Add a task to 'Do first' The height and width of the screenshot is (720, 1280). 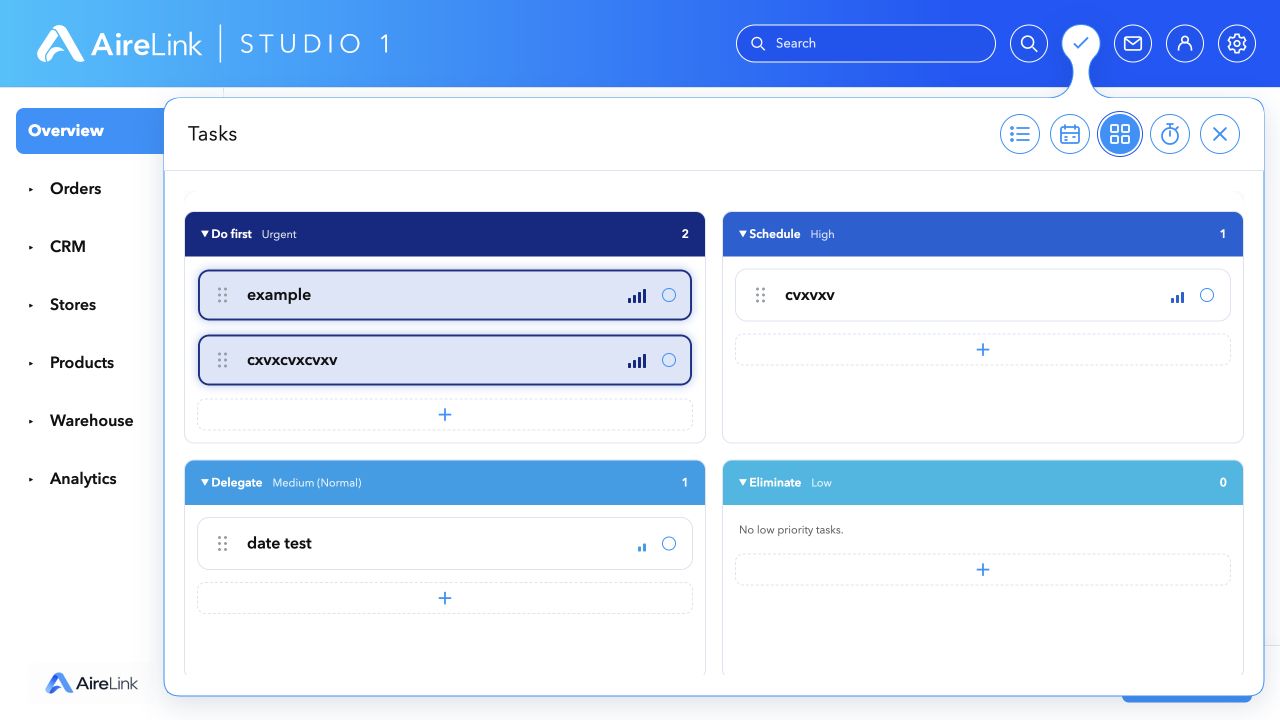pyautogui.click(x=445, y=415)
